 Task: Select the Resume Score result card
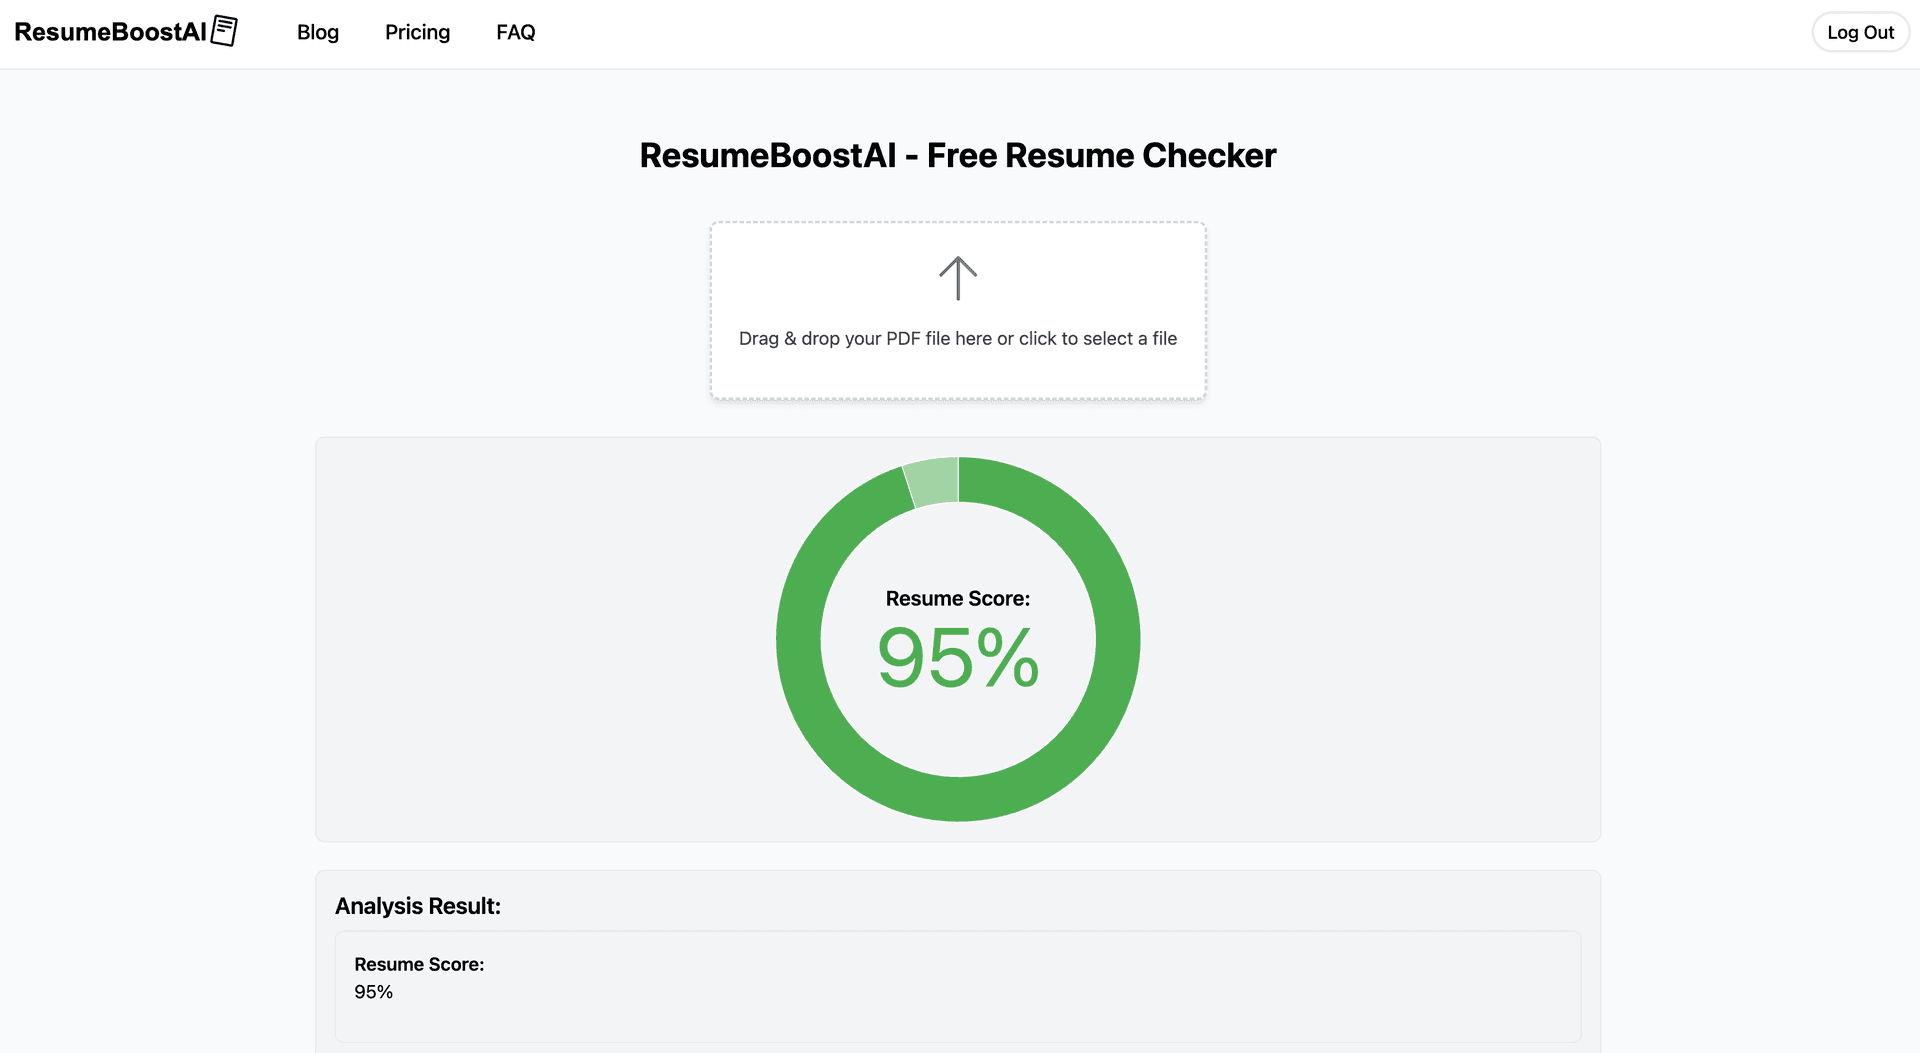click(957, 986)
